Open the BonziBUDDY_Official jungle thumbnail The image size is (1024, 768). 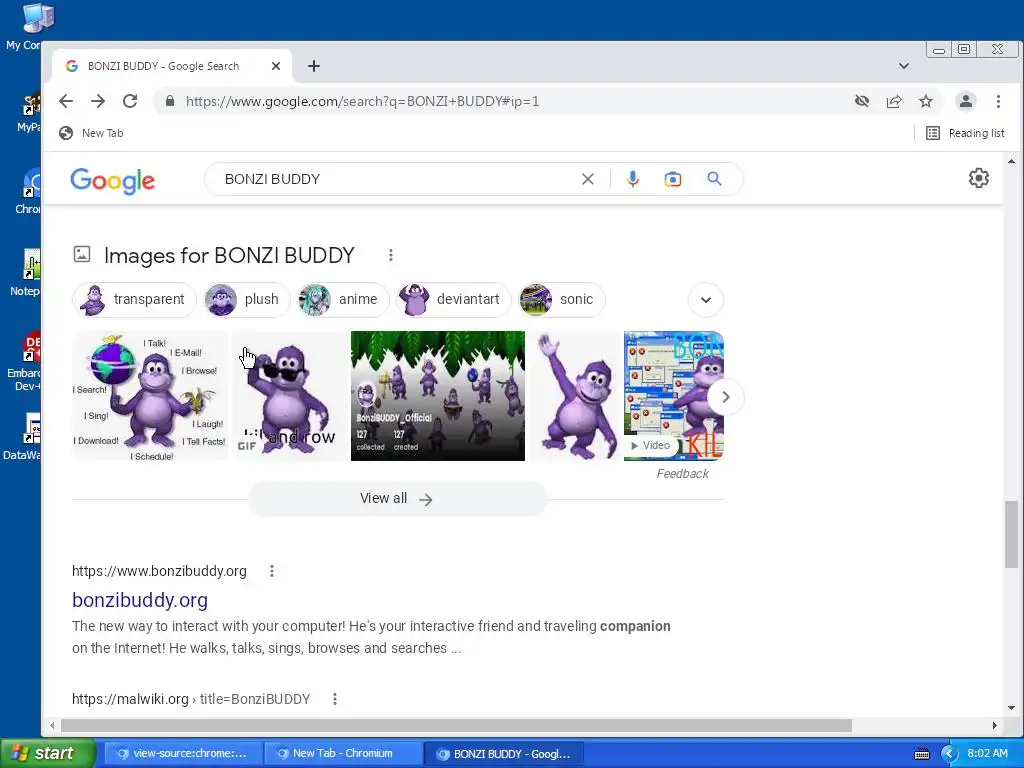click(438, 396)
